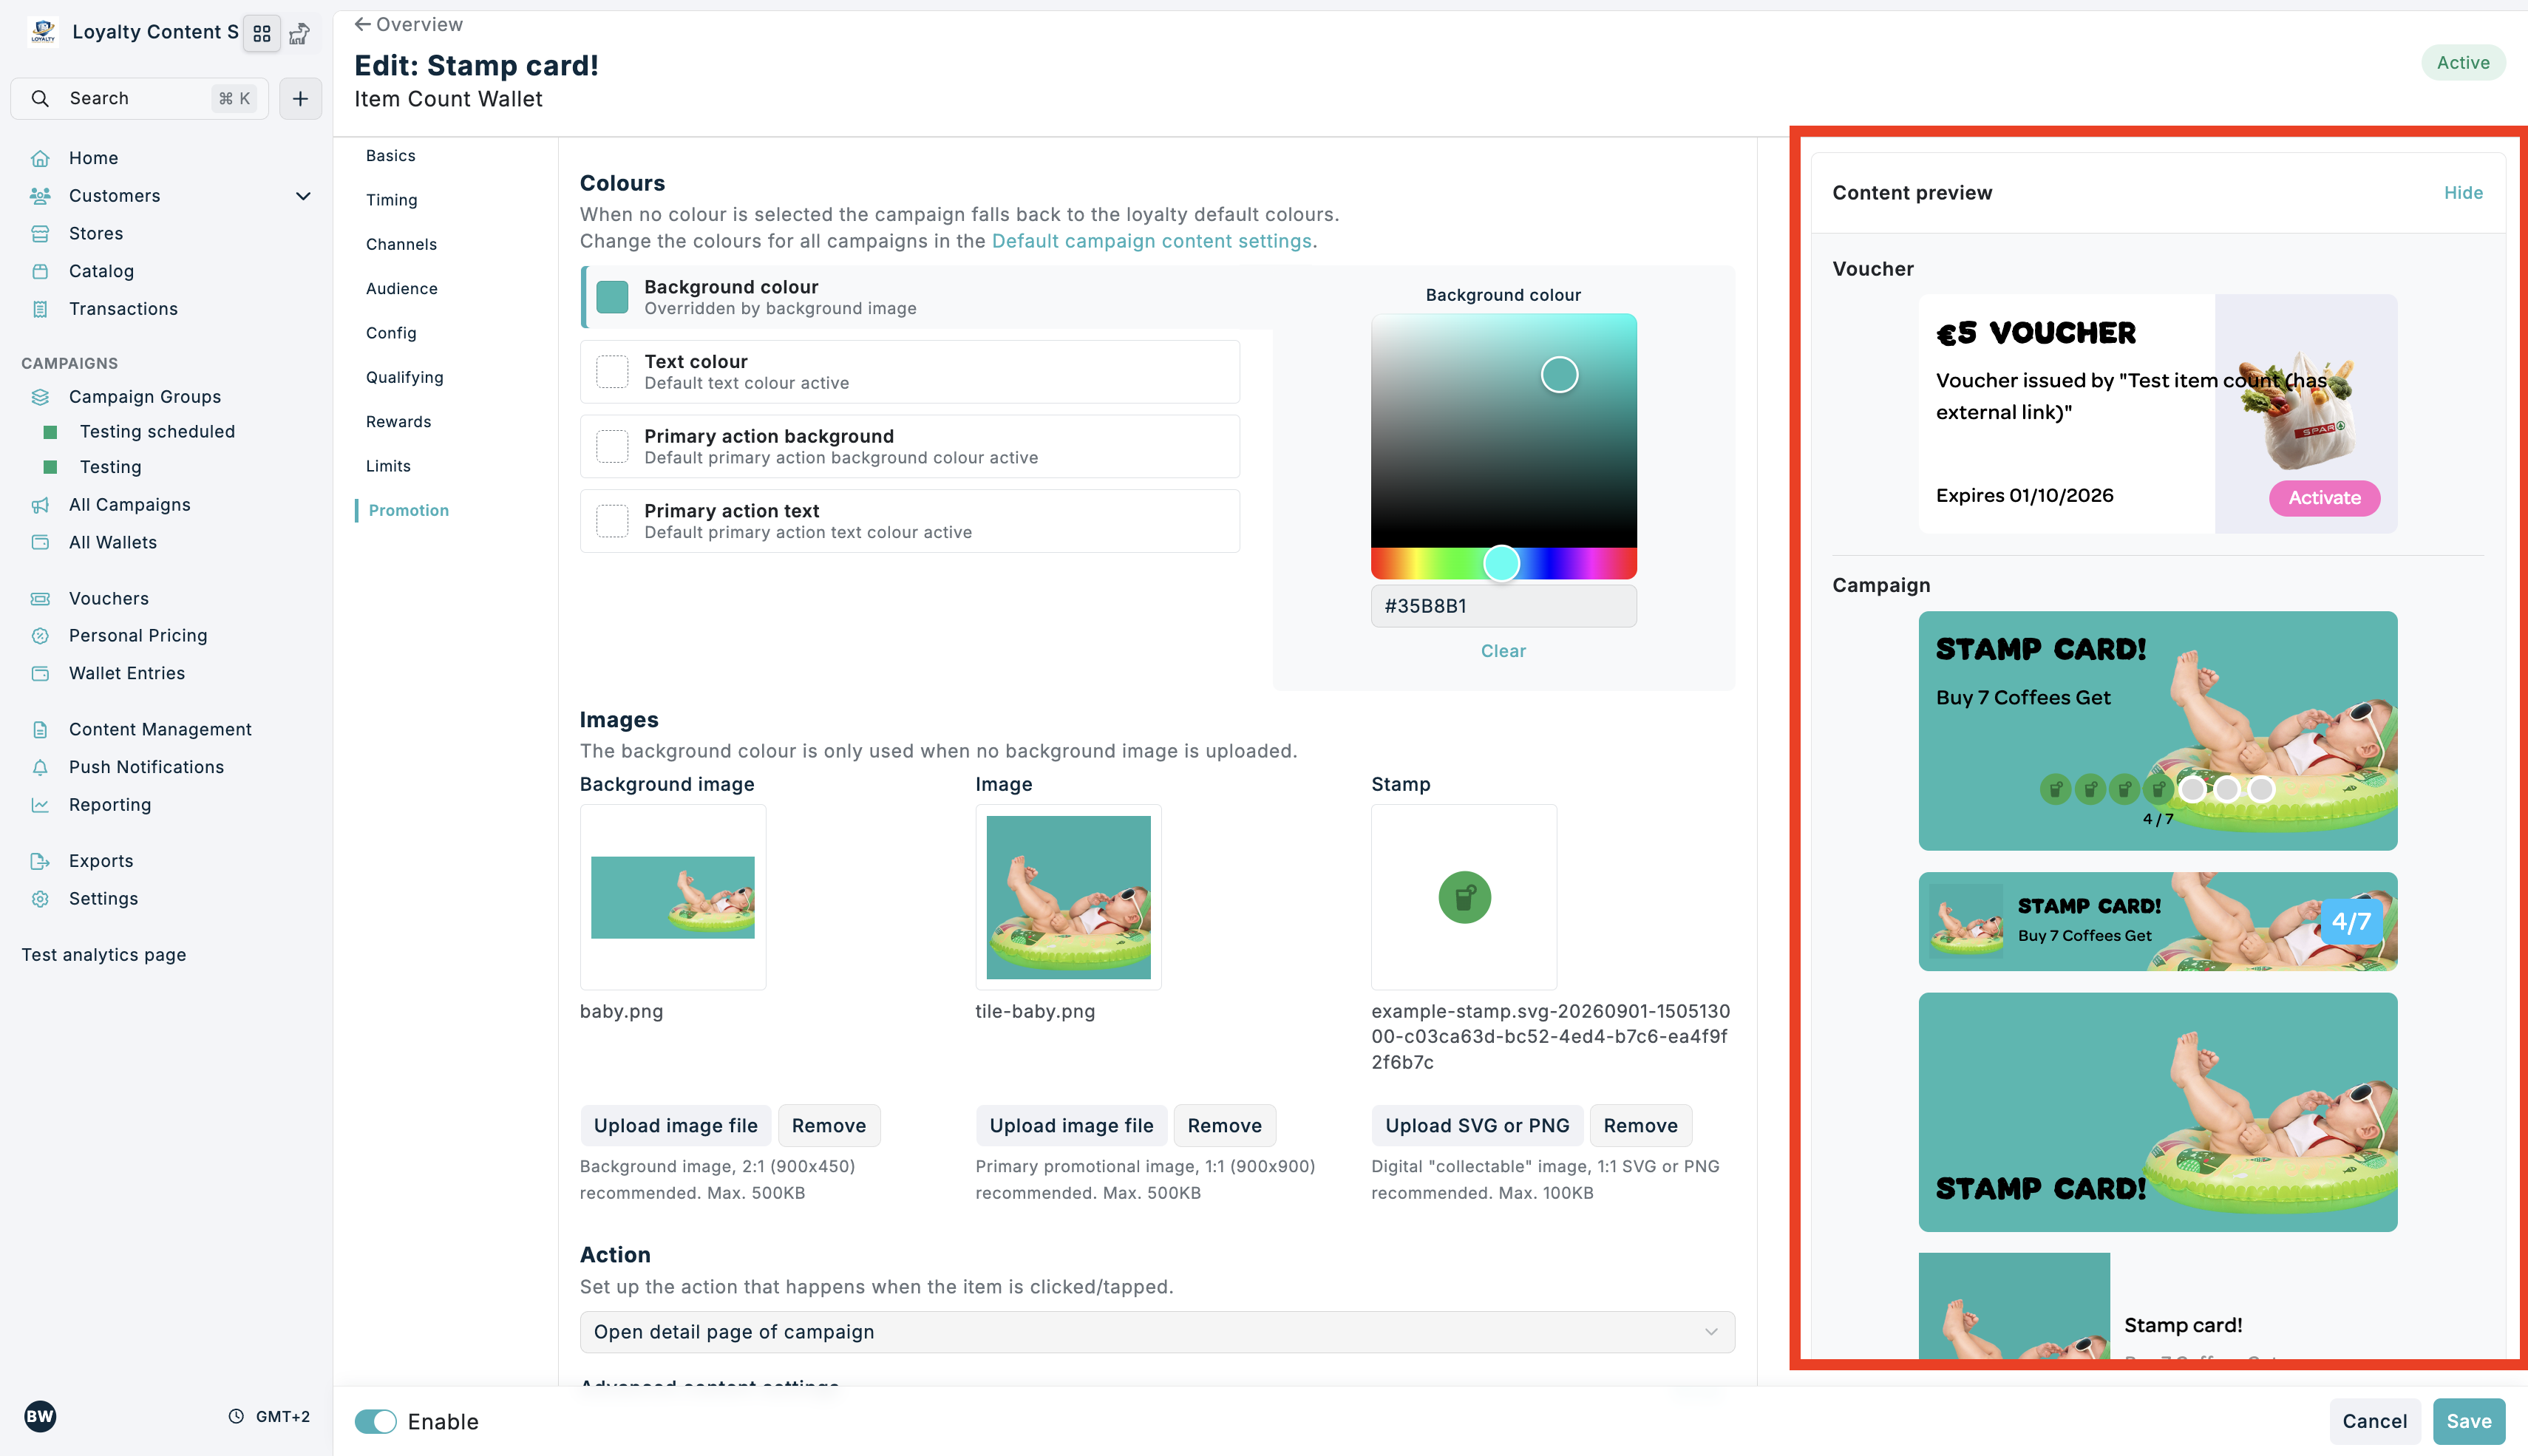Click the baby.png background image thumbnail
This screenshot has width=2528, height=1456.
point(672,897)
